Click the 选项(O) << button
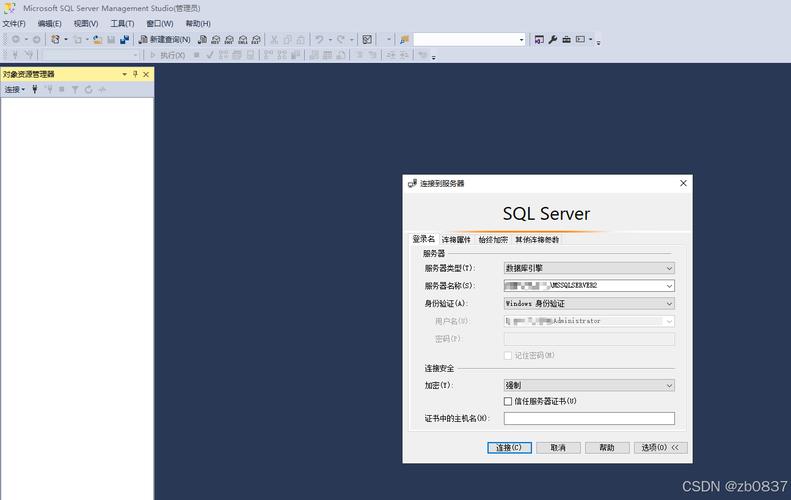791x500 pixels. point(660,448)
